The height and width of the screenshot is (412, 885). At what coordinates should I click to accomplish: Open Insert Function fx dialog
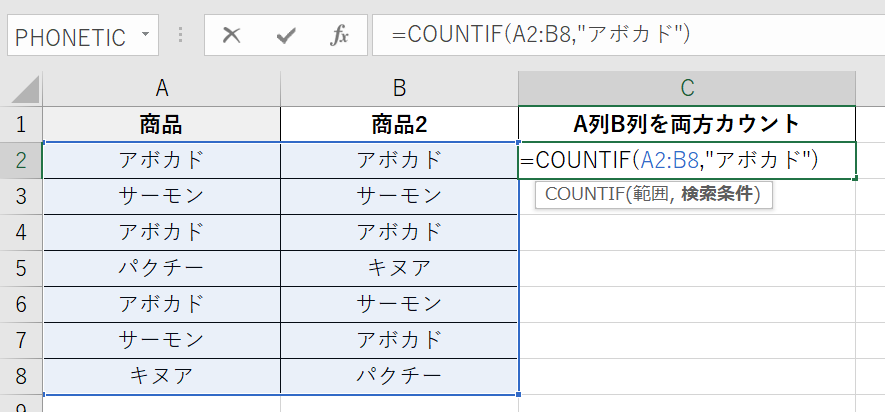coord(339,36)
